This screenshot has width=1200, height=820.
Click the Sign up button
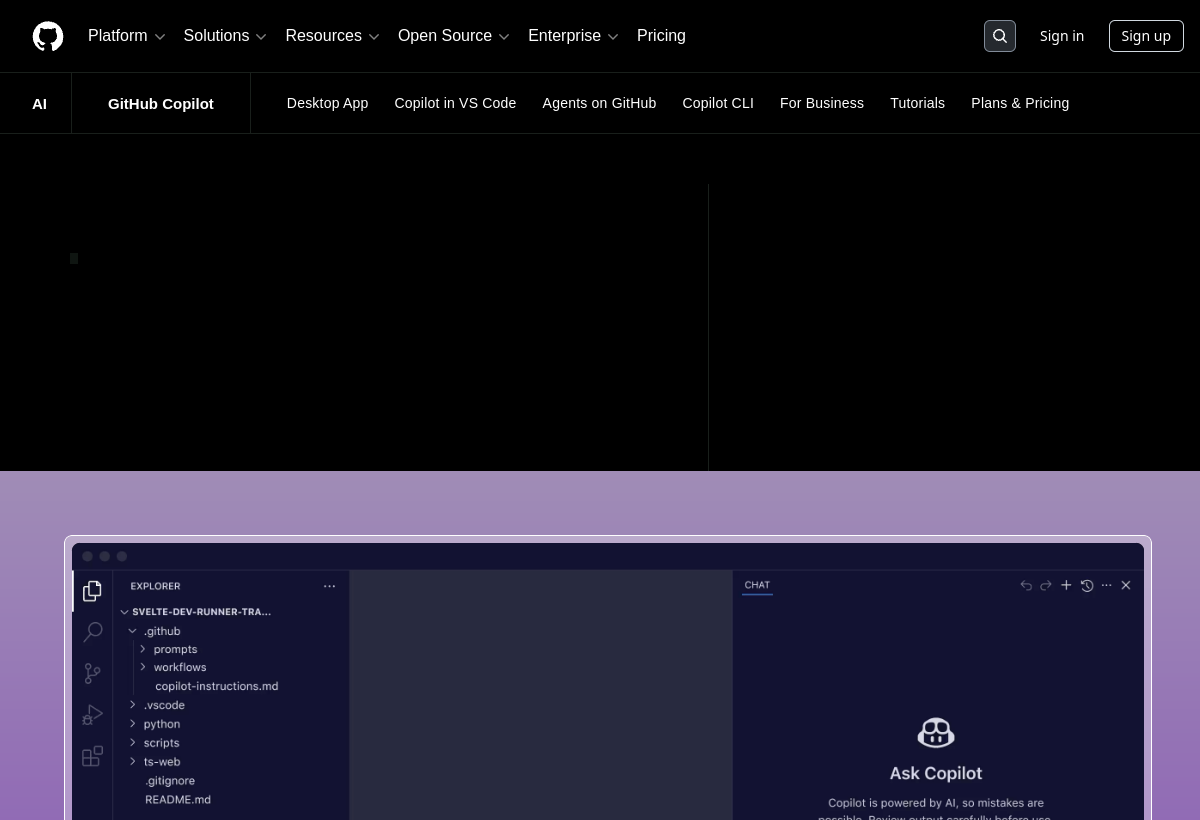tap(1146, 36)
